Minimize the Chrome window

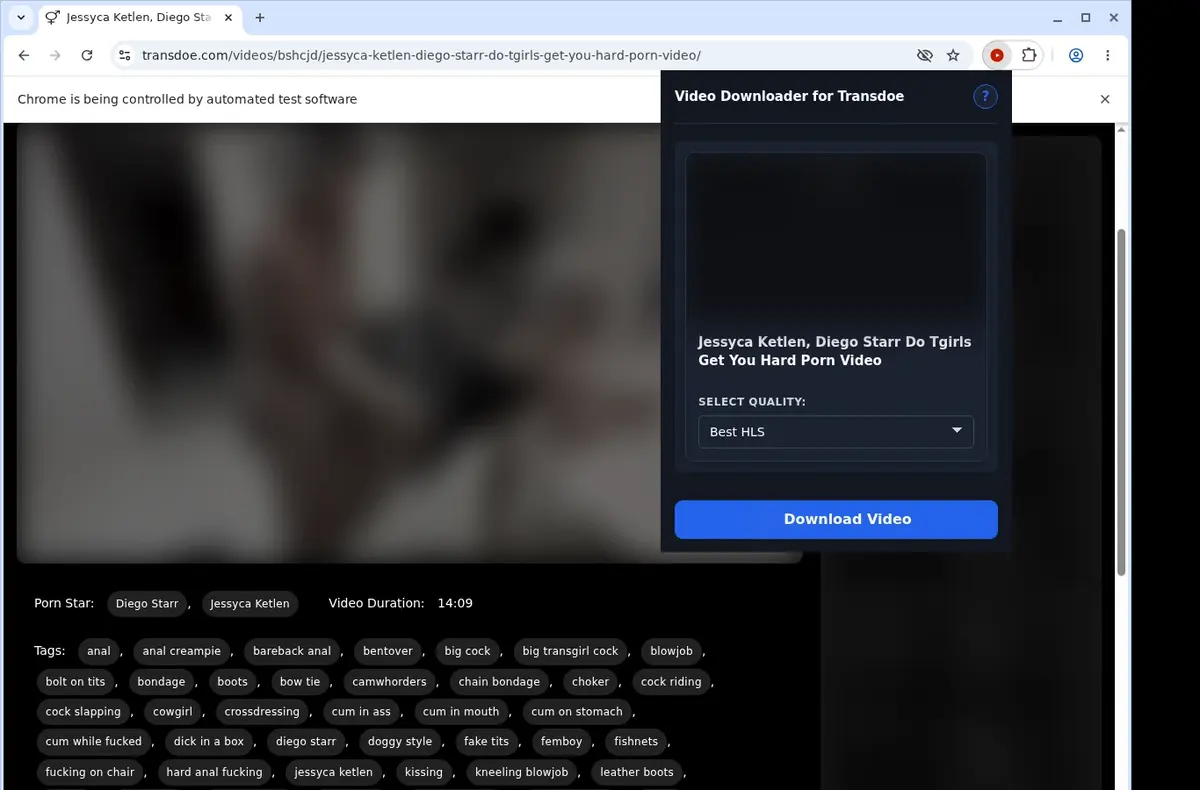coord(1060,18)
